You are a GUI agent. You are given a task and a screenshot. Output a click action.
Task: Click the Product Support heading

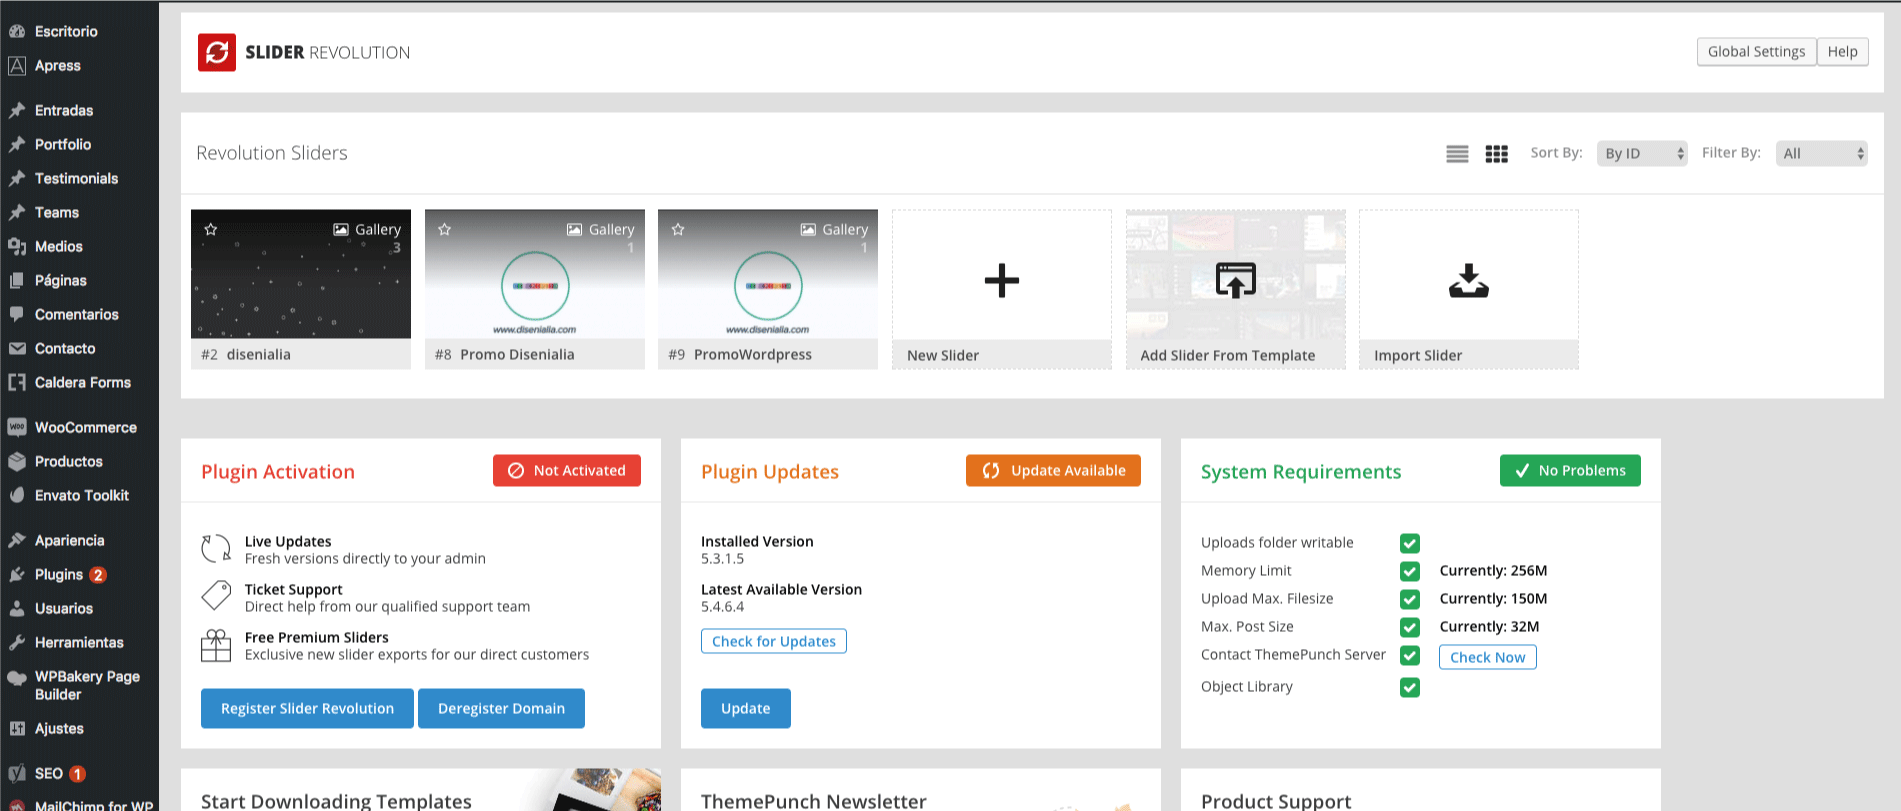pyautogui.click(x=1276, y=801)
